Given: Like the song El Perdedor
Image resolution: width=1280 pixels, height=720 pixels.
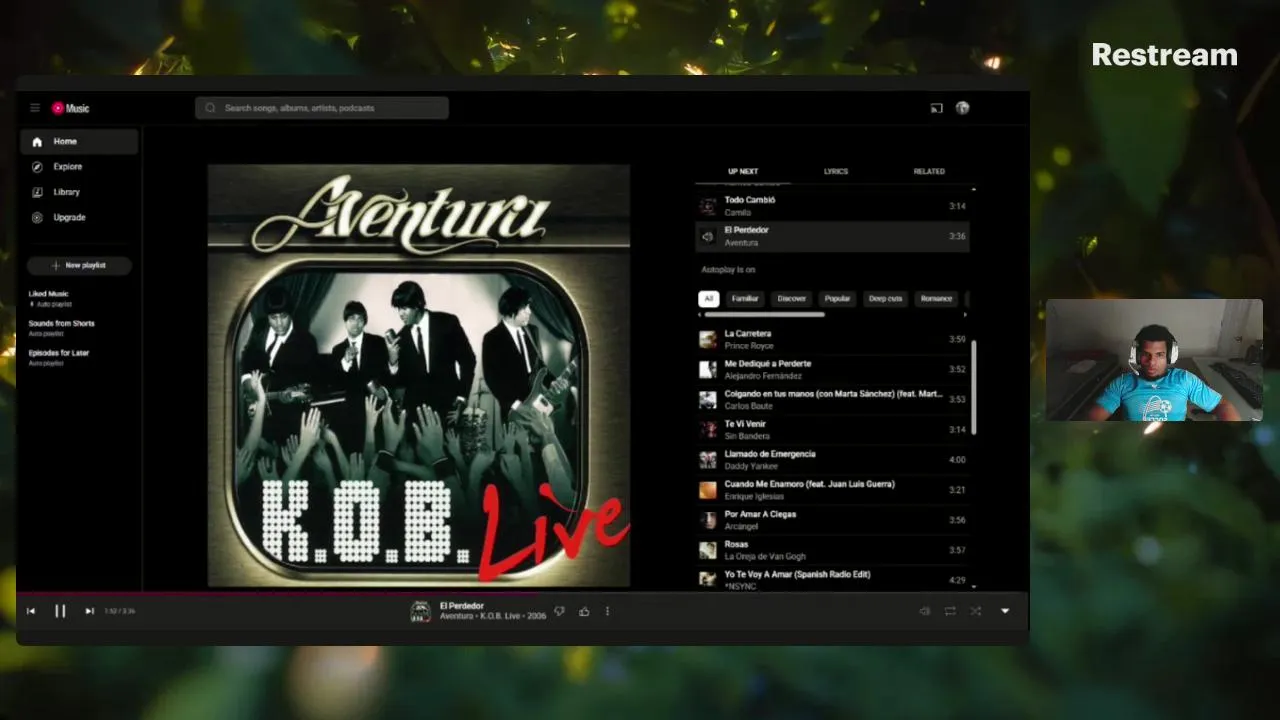Looking at the screenshot, I should point(584,611).
